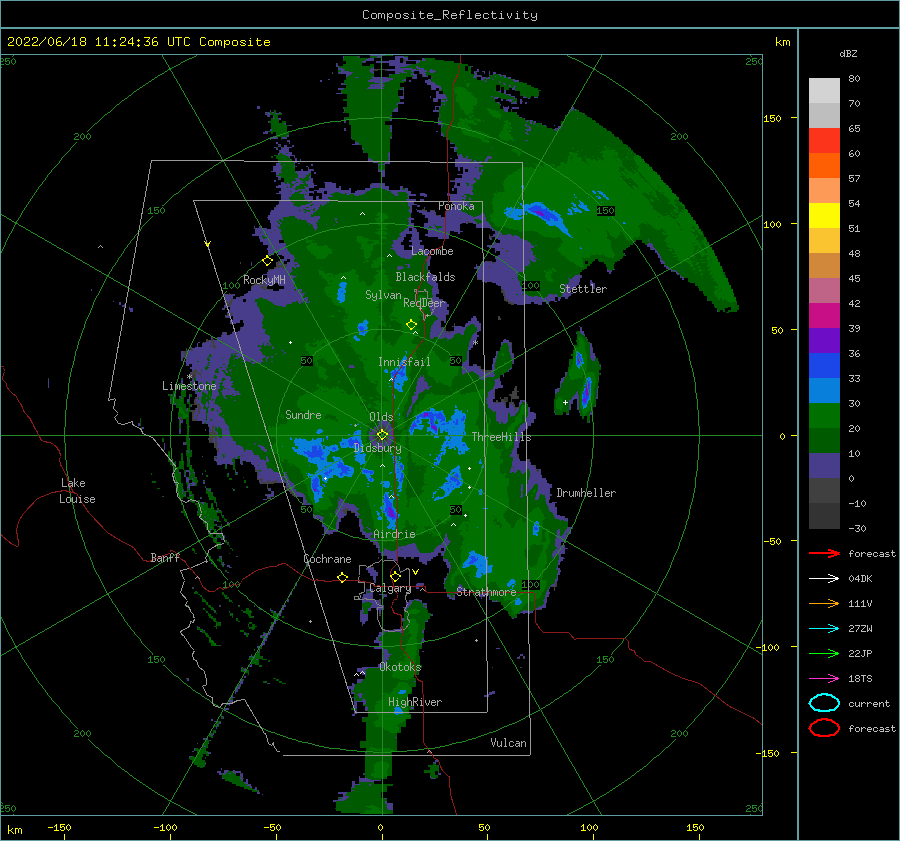This screenshot has width=900, height=841.
Task: Click the Calgary city label
Action: coord(390,588)
